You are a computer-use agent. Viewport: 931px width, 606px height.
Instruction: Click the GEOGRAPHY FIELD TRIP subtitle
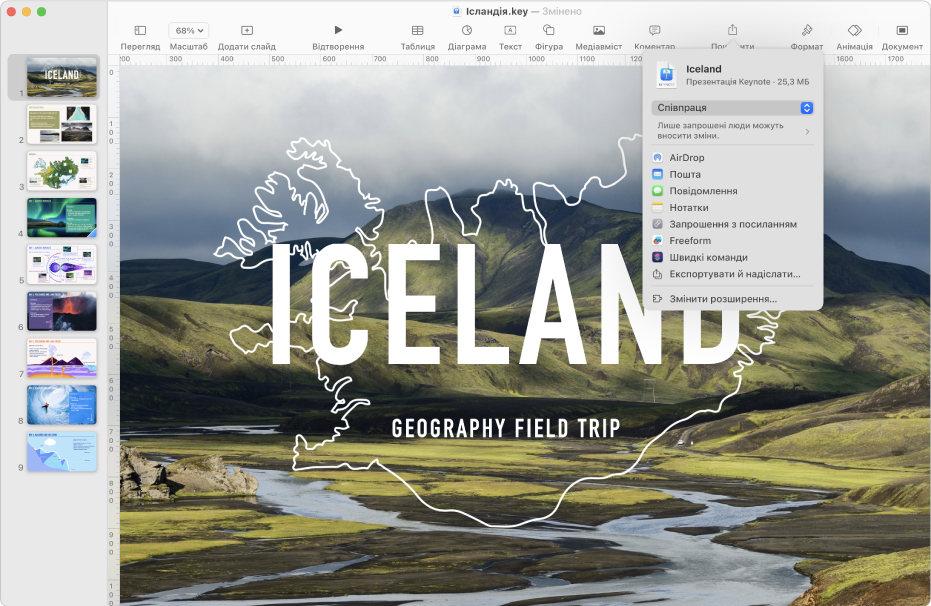pos(506,428)
